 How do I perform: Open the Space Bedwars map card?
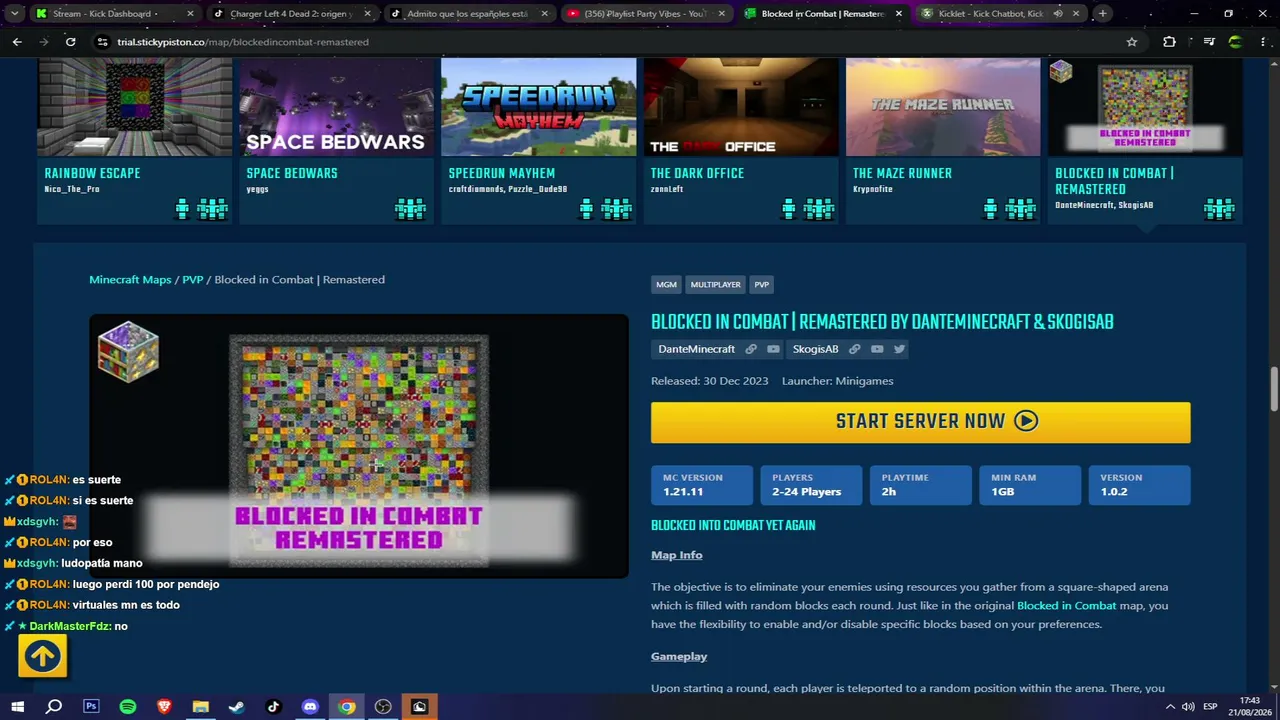(336, 140)
